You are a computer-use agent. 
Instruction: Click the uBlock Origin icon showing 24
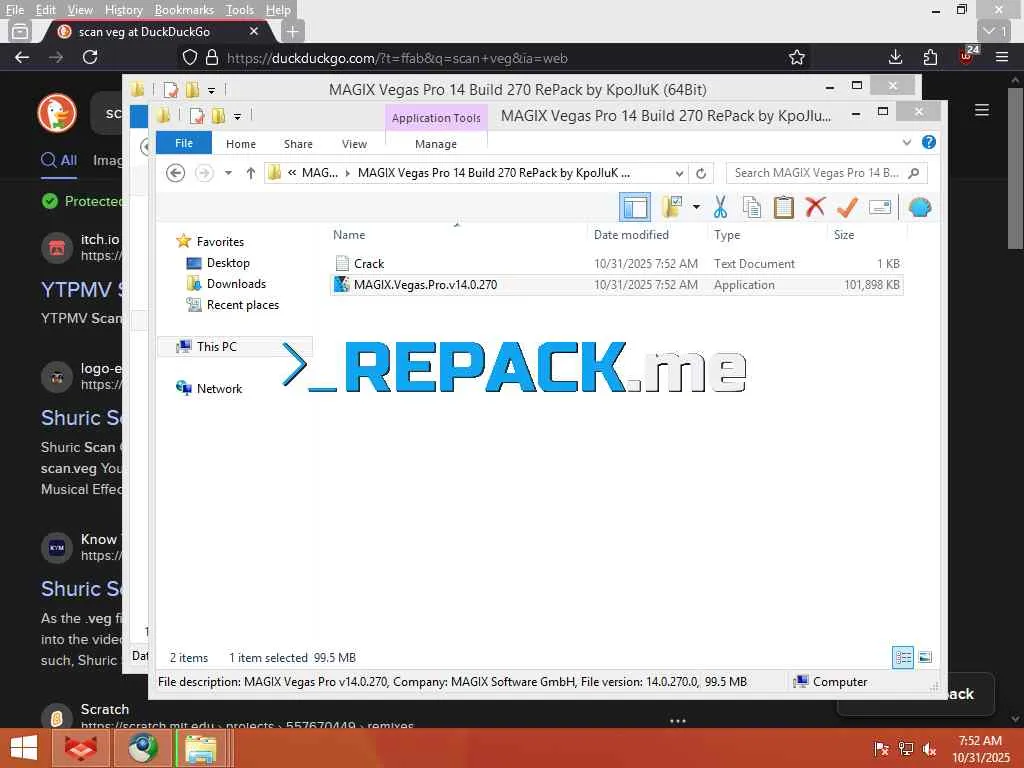click(x=967, y=56)
